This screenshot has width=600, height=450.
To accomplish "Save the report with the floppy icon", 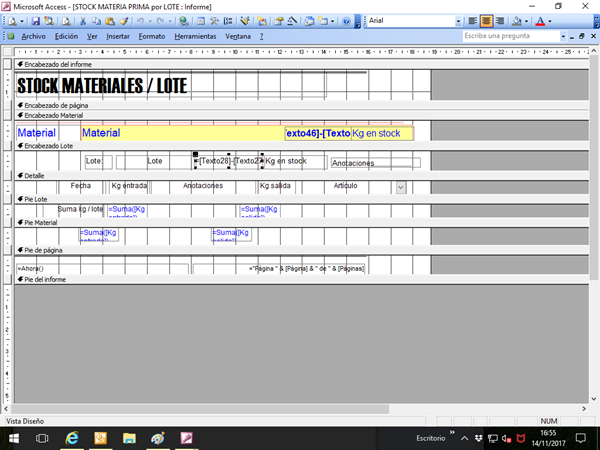I will tap(36, 21).
